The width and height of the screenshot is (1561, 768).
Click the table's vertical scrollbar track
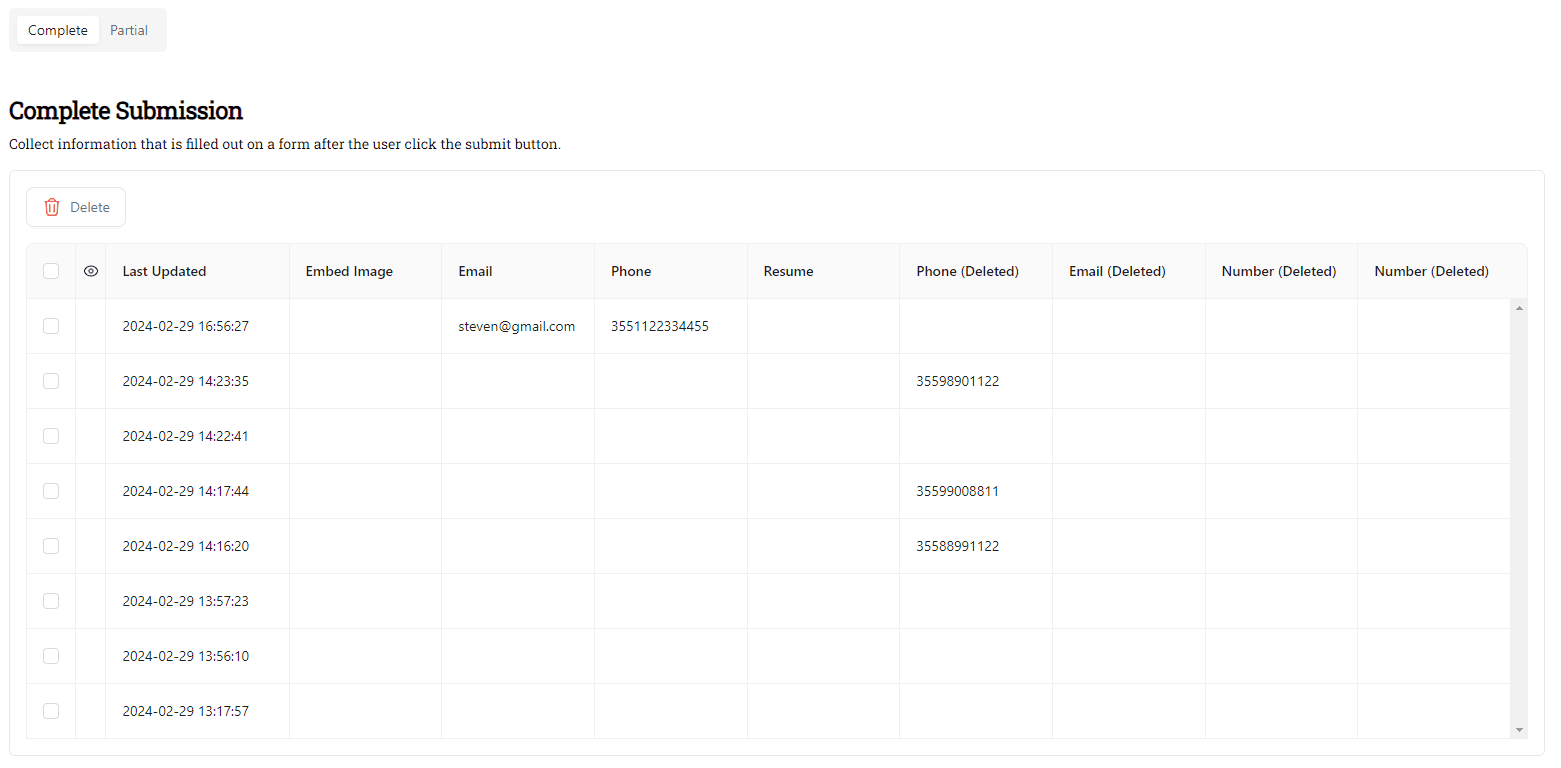coord(1519,519)
